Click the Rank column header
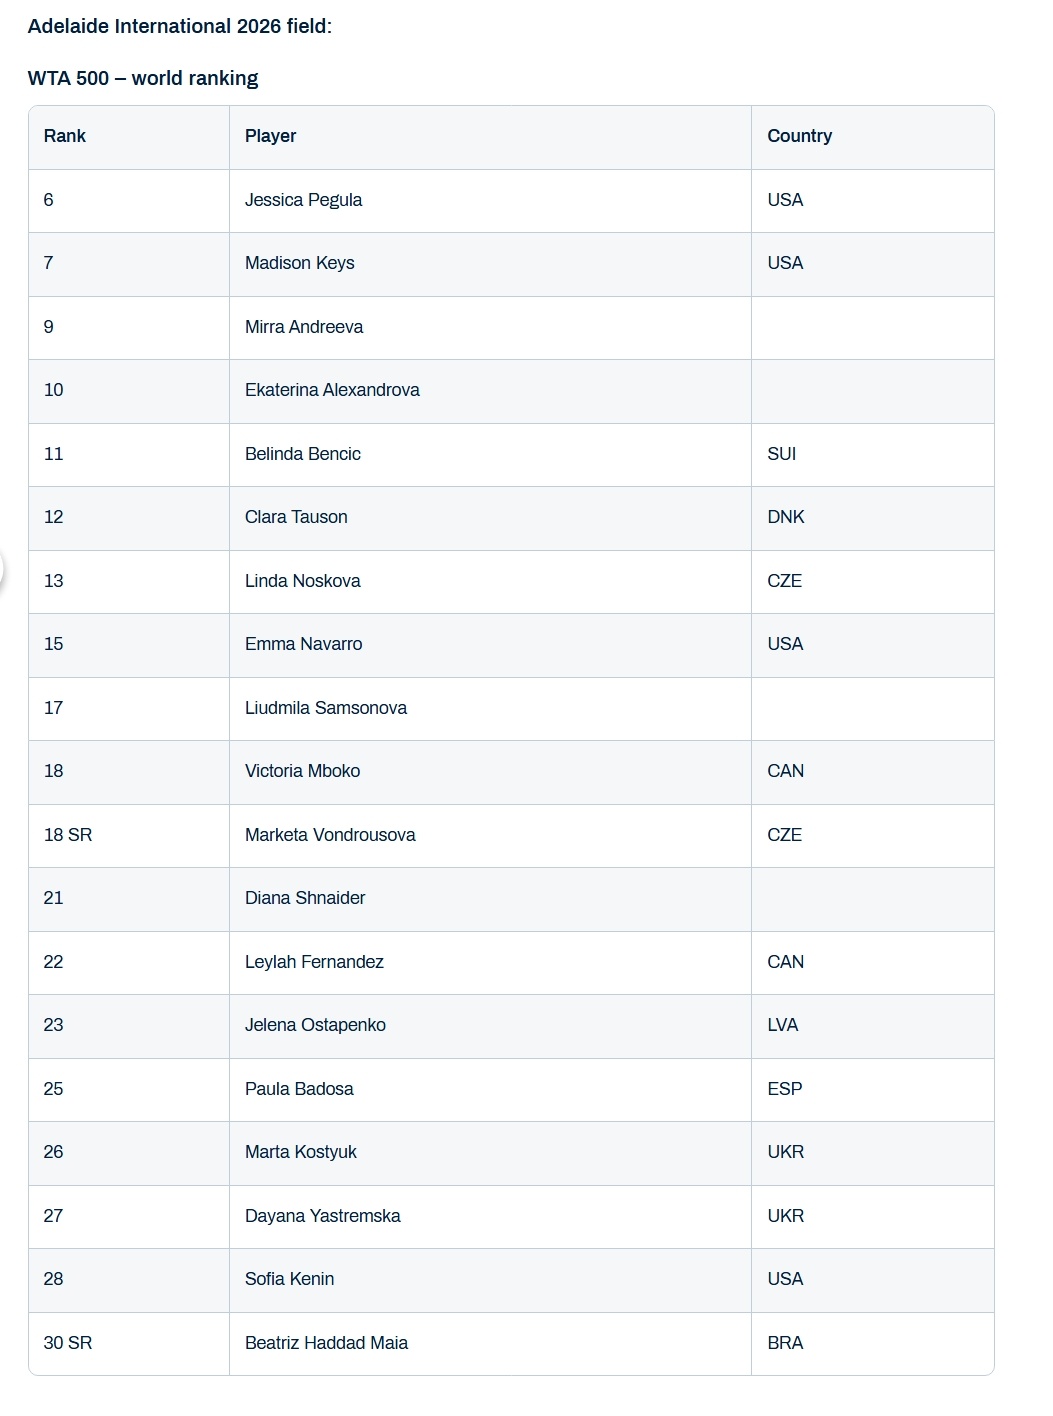Viewport: 1053px width, 1416px height. 65,136
